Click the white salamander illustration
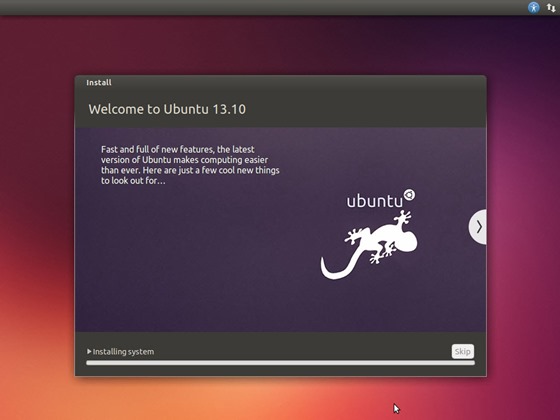Screen dimensions: 560x420 [369, 245]
